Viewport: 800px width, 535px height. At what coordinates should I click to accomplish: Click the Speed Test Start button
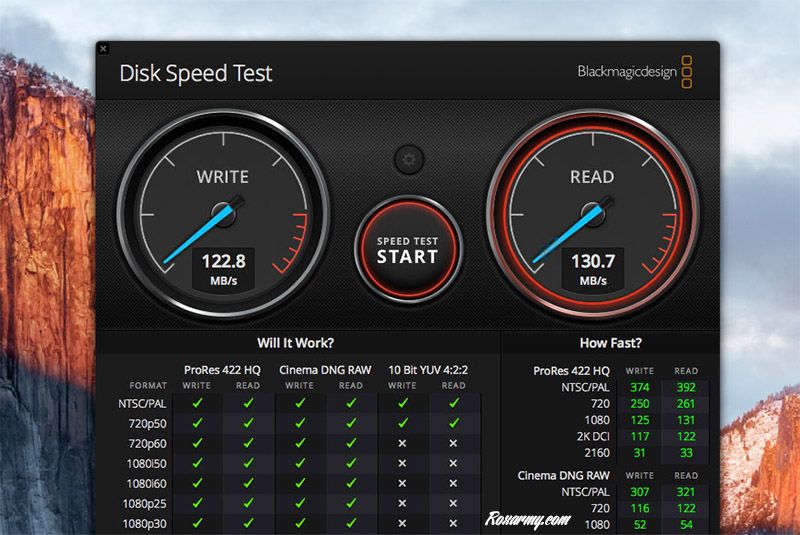pos(407,249)
